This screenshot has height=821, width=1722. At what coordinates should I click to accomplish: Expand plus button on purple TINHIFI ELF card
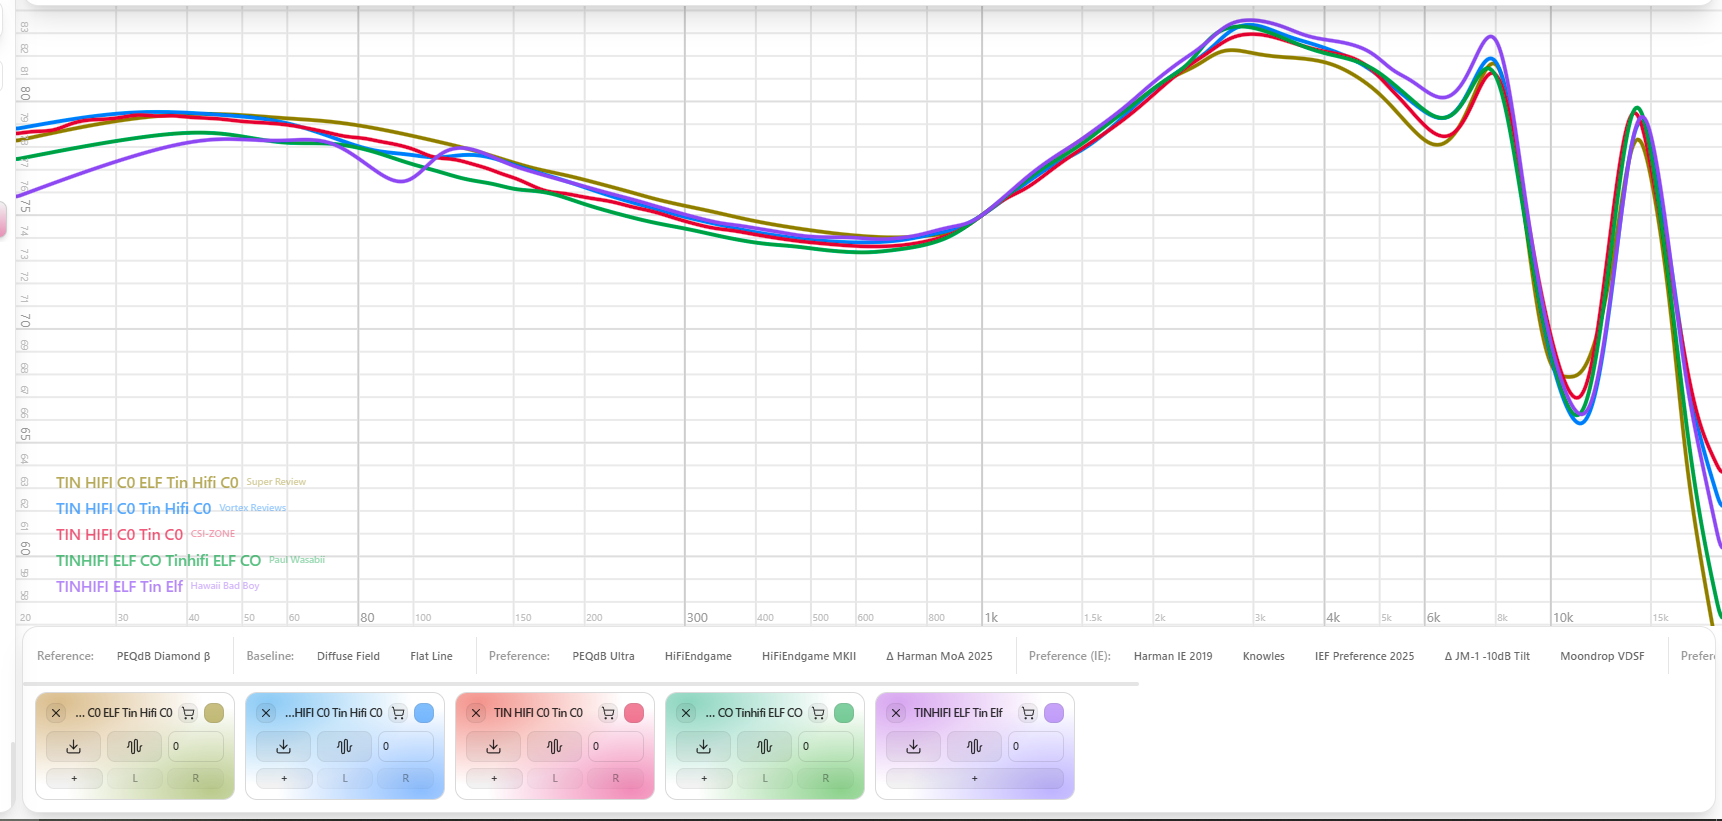(974, 778)
